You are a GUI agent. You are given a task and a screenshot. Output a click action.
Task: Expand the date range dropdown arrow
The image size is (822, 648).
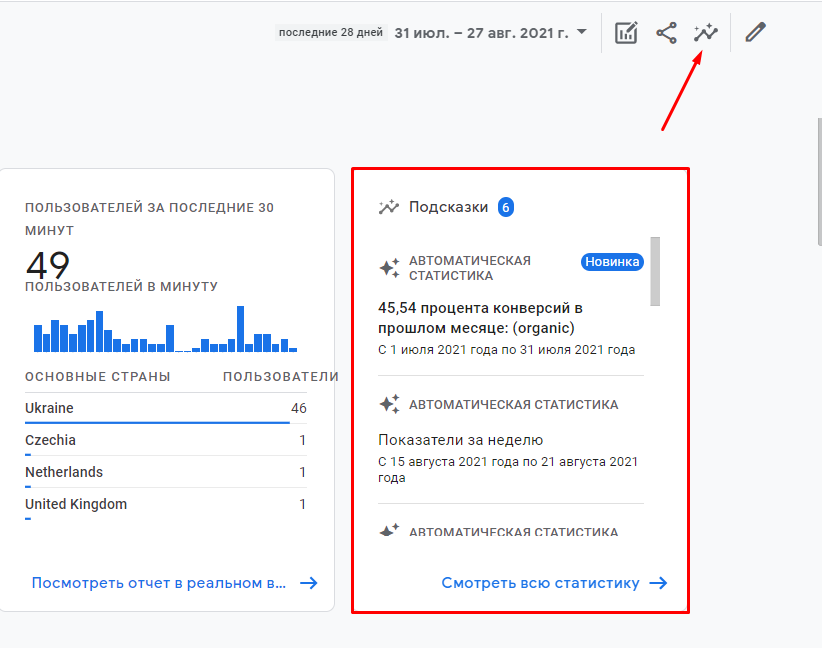pyautogui.click(x=582, y=32)
